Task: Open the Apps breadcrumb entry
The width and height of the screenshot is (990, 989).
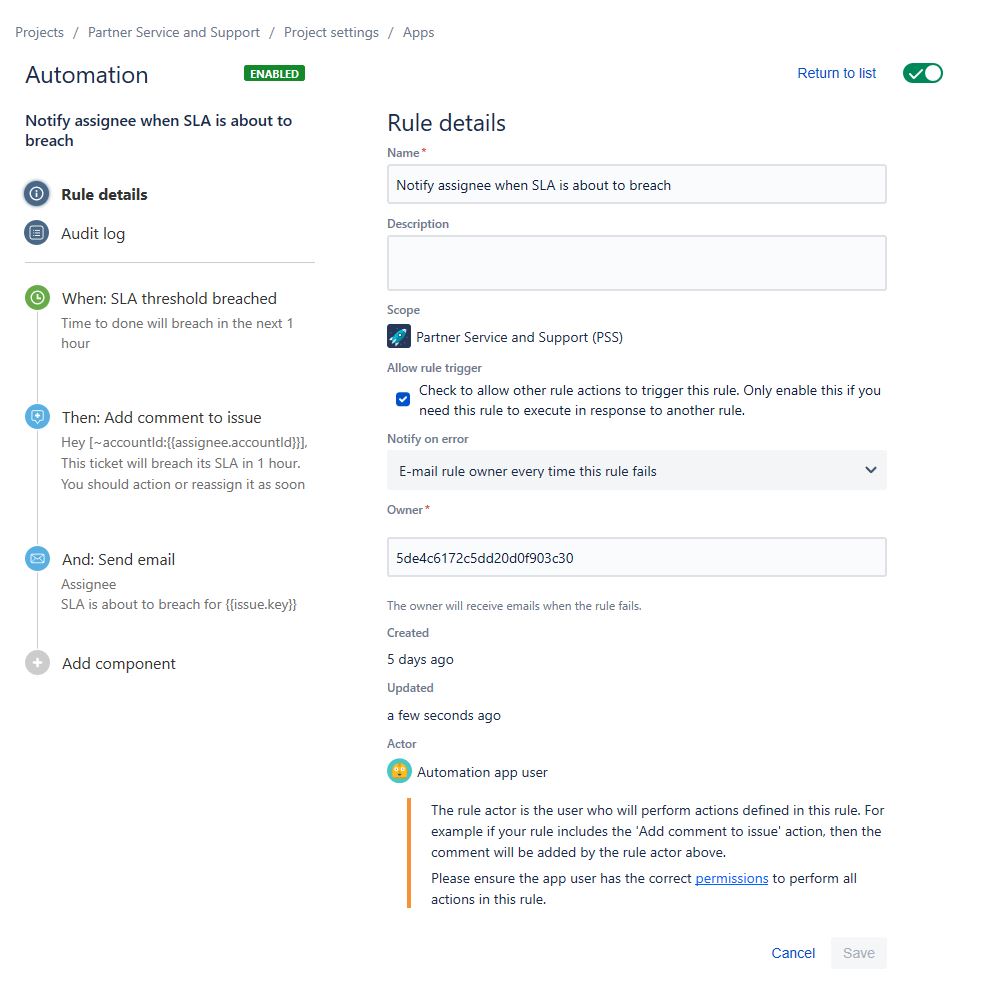Action: pos(418,32)
